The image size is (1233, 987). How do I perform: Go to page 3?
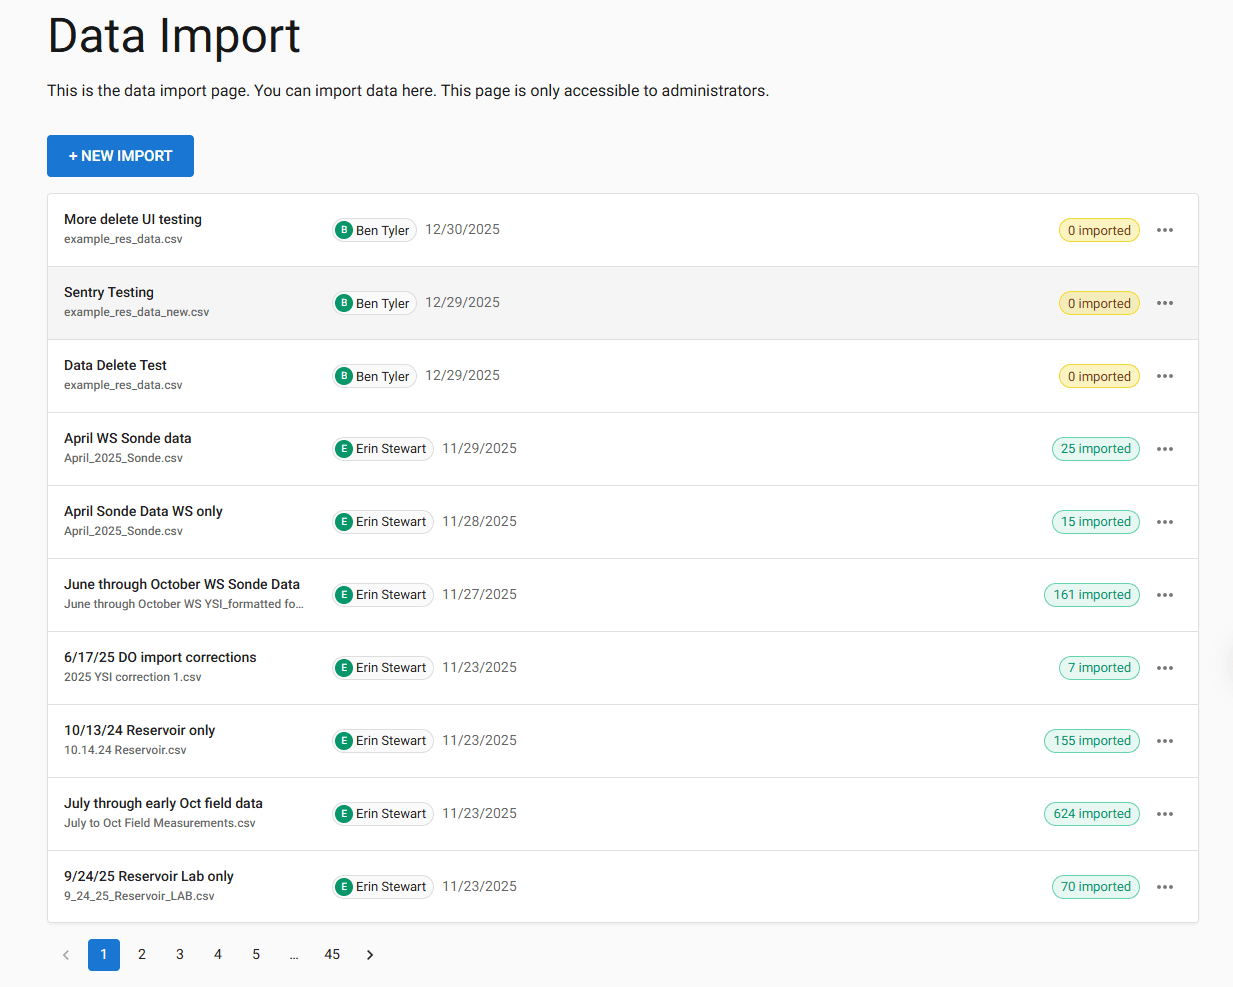(x=180, y=955)
